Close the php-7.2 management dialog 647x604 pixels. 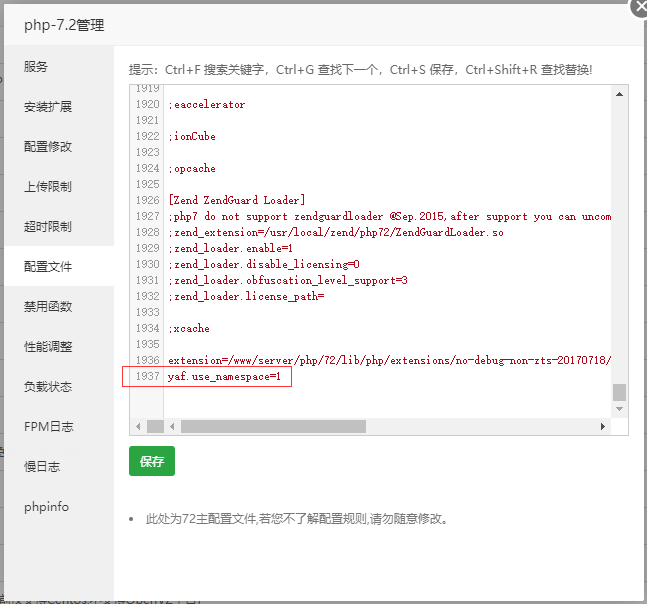(639, 7)
